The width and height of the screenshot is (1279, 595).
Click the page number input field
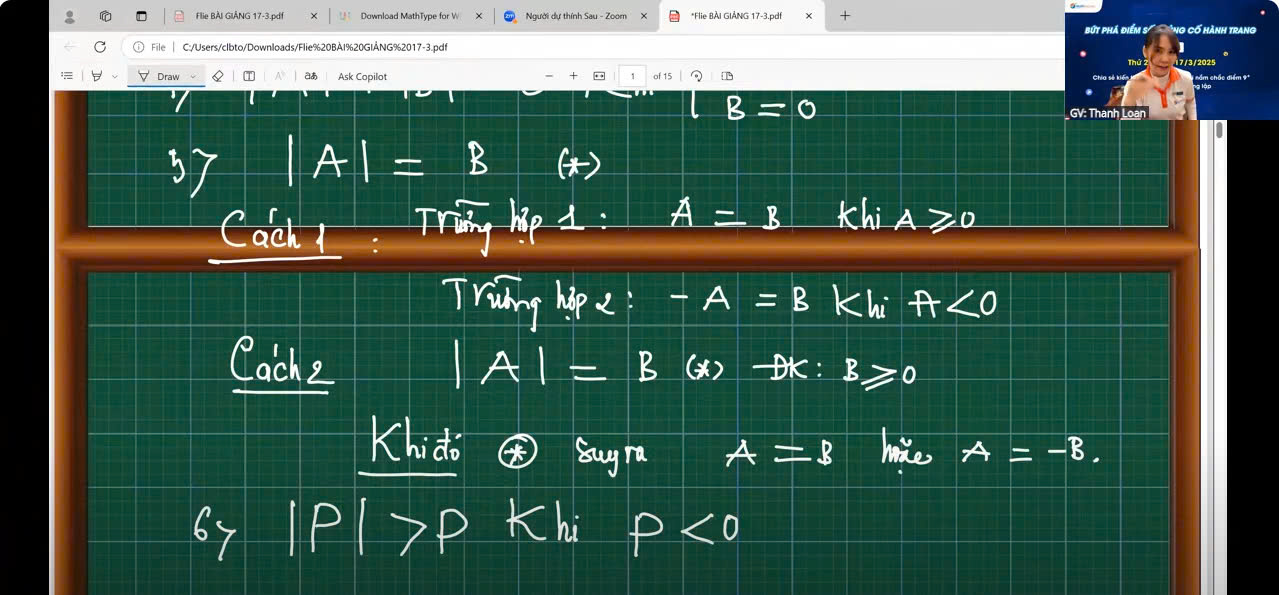632,76
